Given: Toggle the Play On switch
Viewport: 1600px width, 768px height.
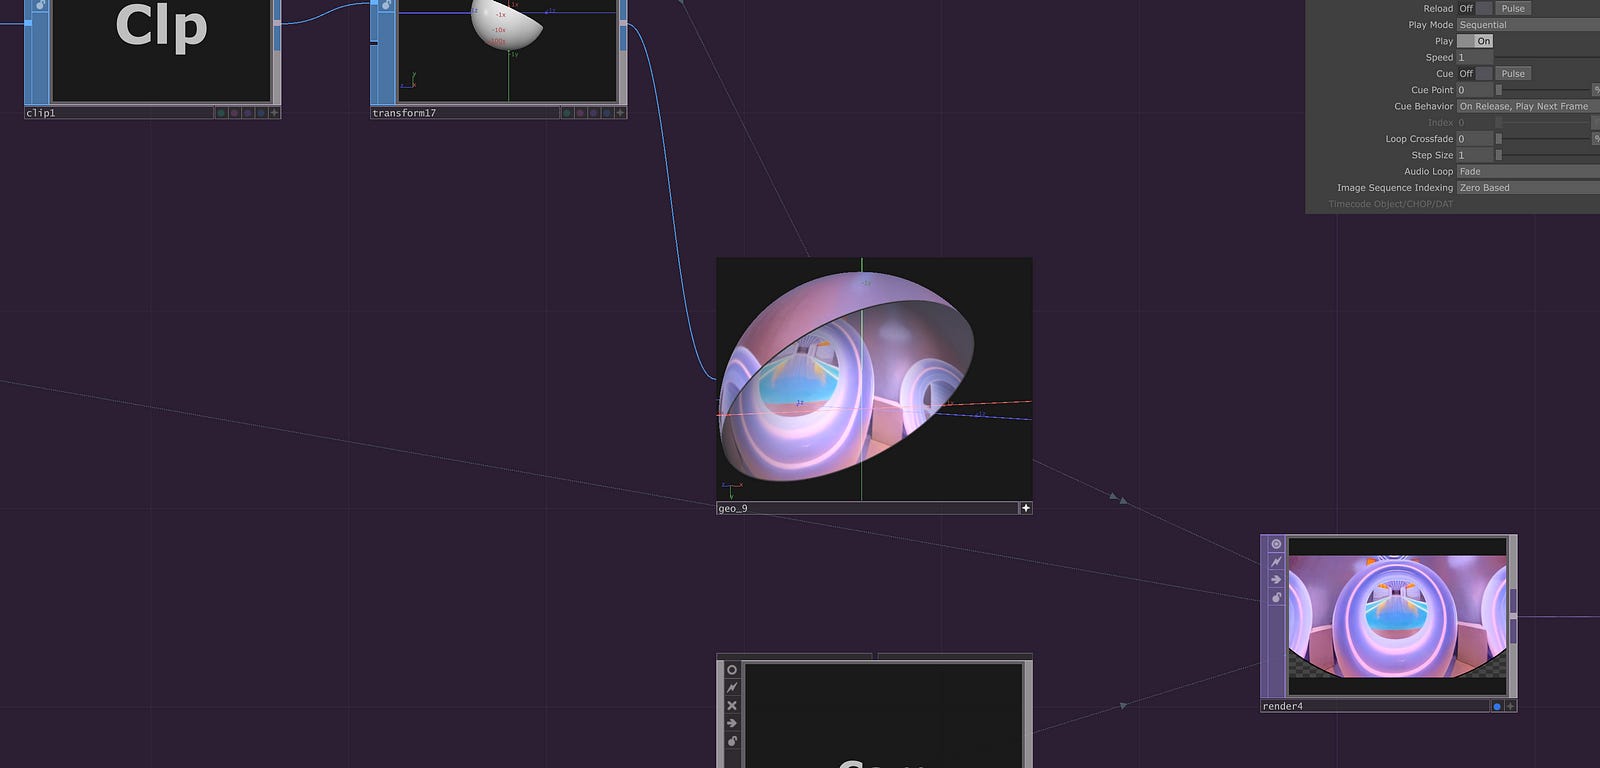Looking at the screenshot, I should pyautogui.click(x=1475, y=41).
